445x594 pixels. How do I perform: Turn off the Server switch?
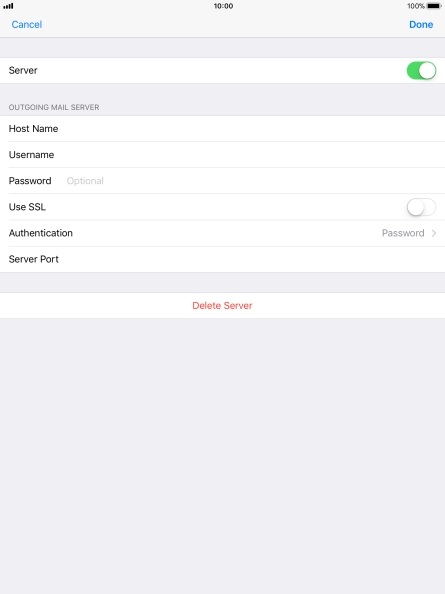click(421, 70)
